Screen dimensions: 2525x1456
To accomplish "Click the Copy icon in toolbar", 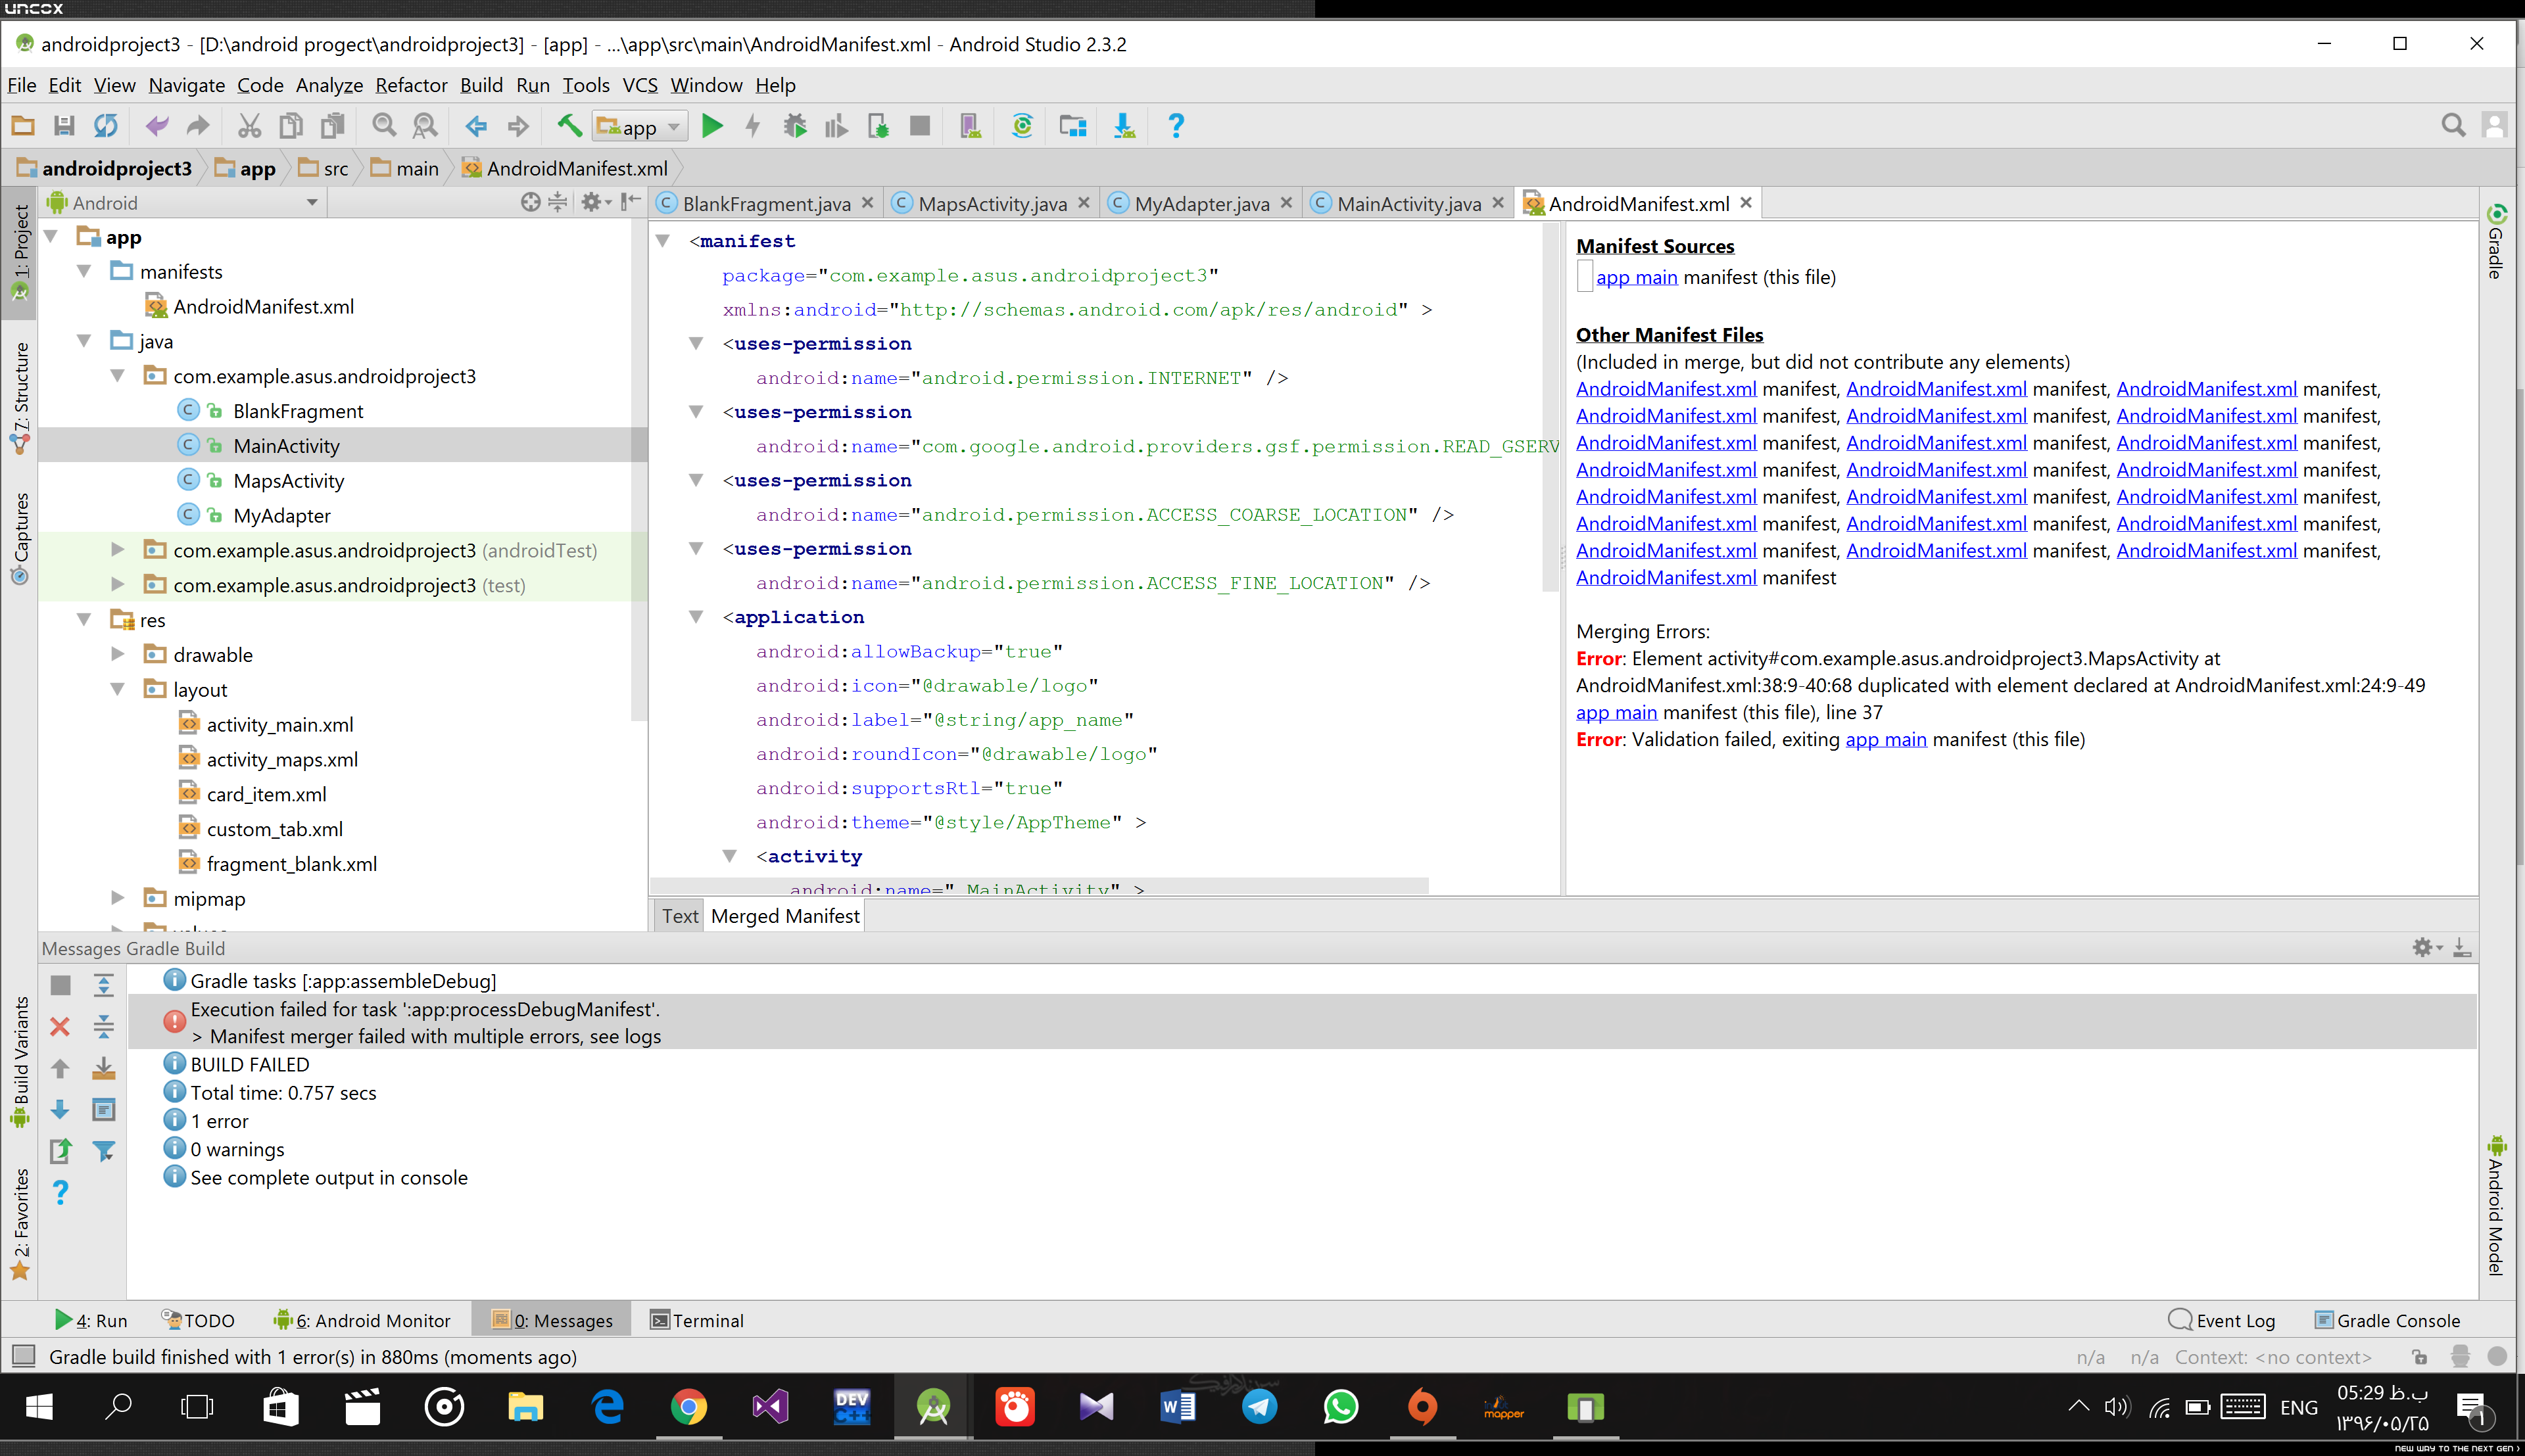I will 291,126.
